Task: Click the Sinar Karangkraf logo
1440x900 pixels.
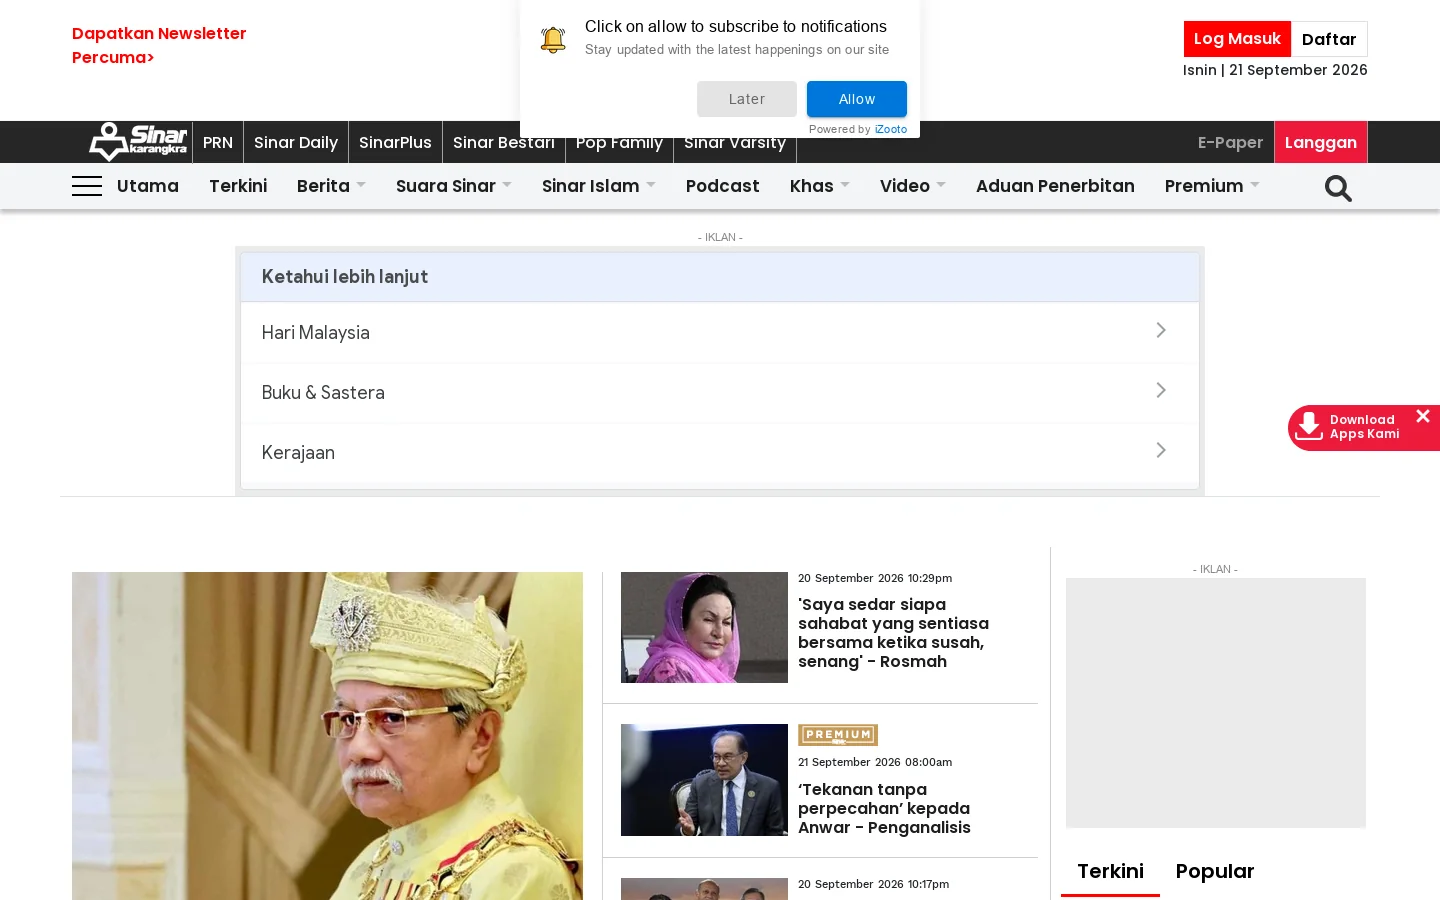Action: pyautogui.click(x=138, y=142)
